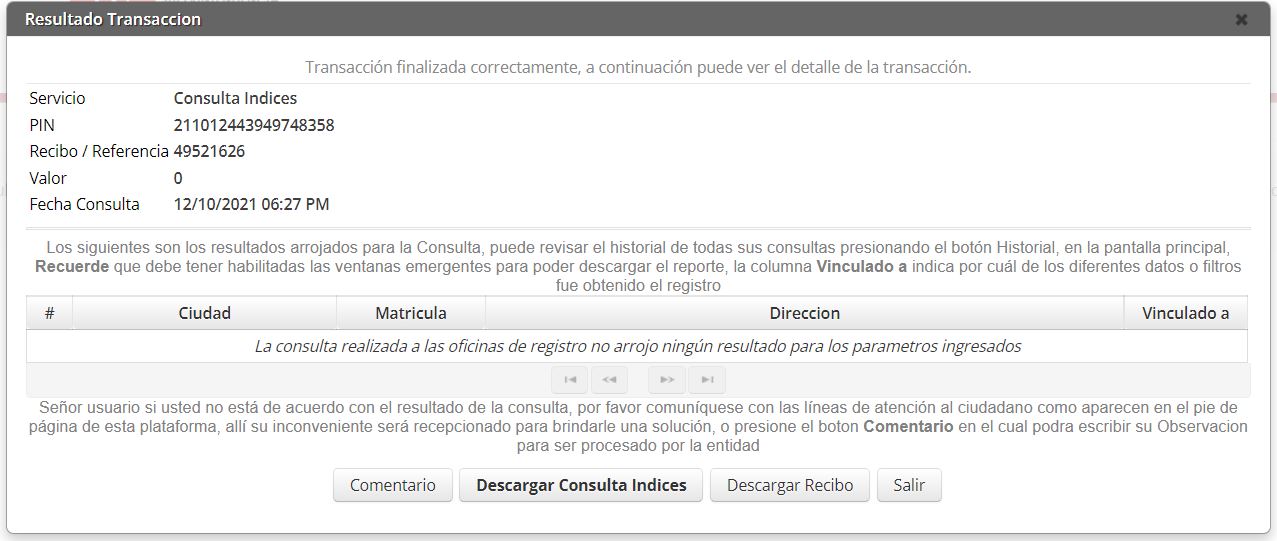The image size is (1277, 541).
Task: Click the Comentario button
Action: (x=393, y=485)
